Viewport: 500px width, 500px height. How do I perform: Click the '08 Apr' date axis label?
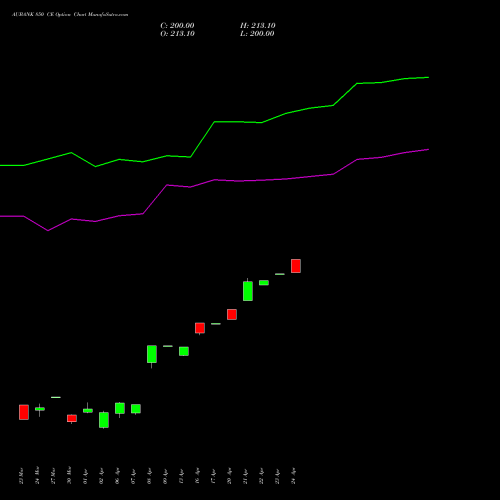click(149, 476)
